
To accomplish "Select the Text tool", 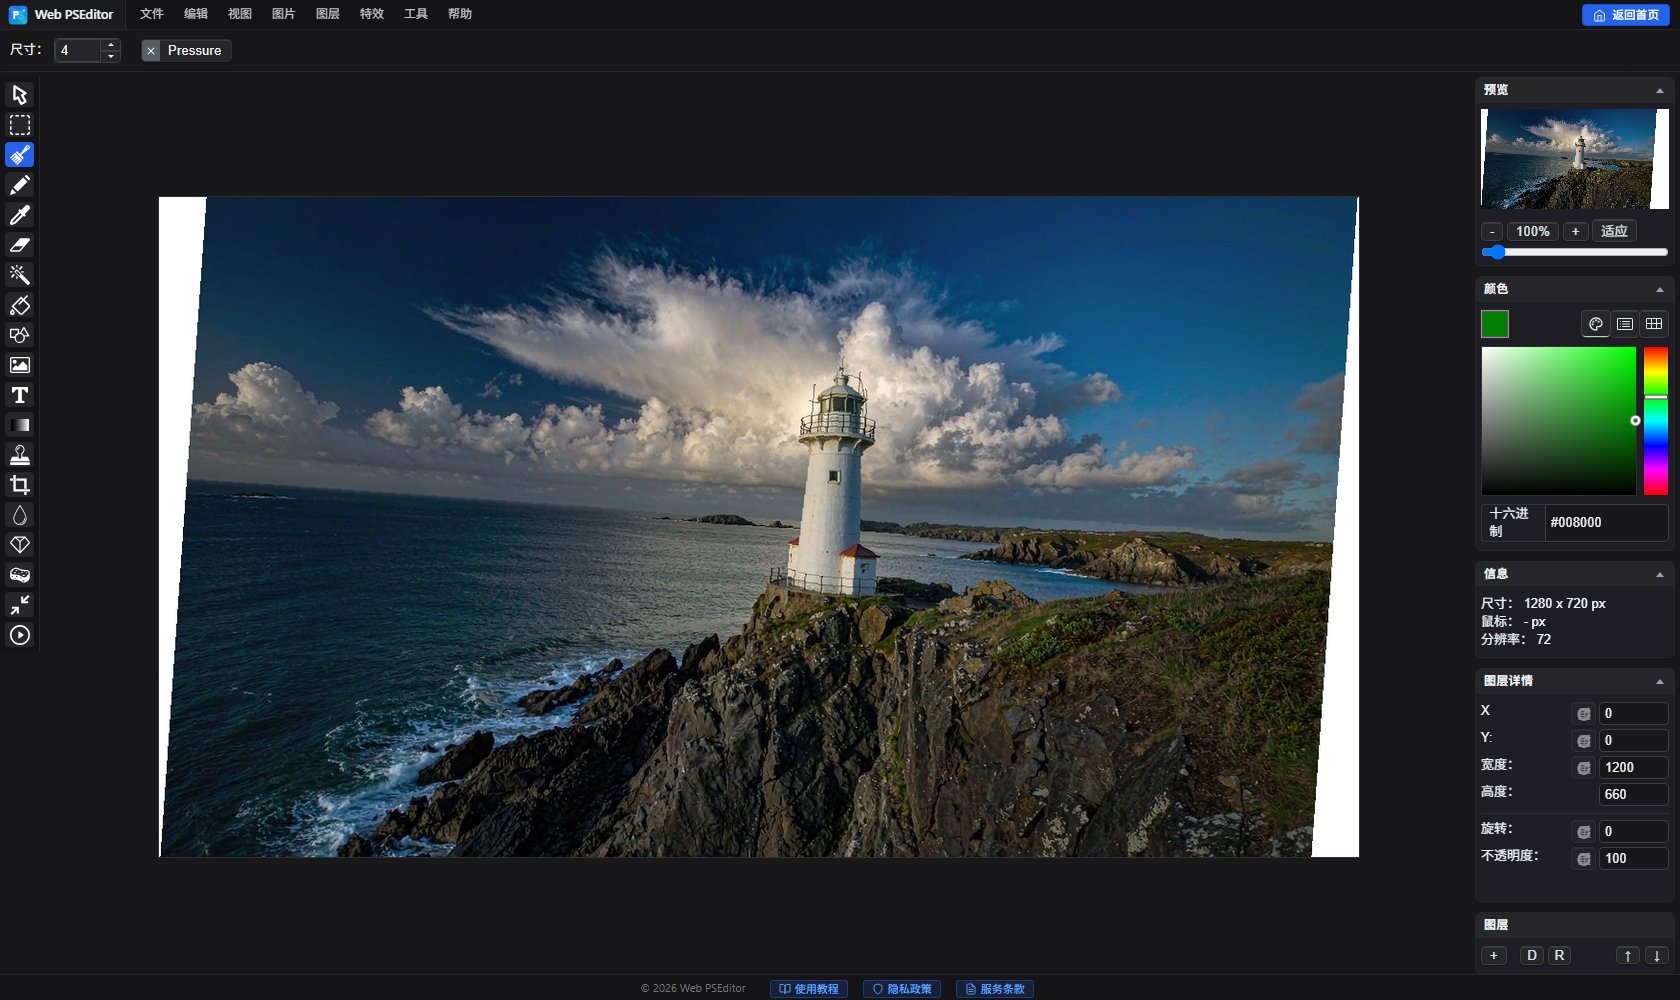I will tap(20, 395).
